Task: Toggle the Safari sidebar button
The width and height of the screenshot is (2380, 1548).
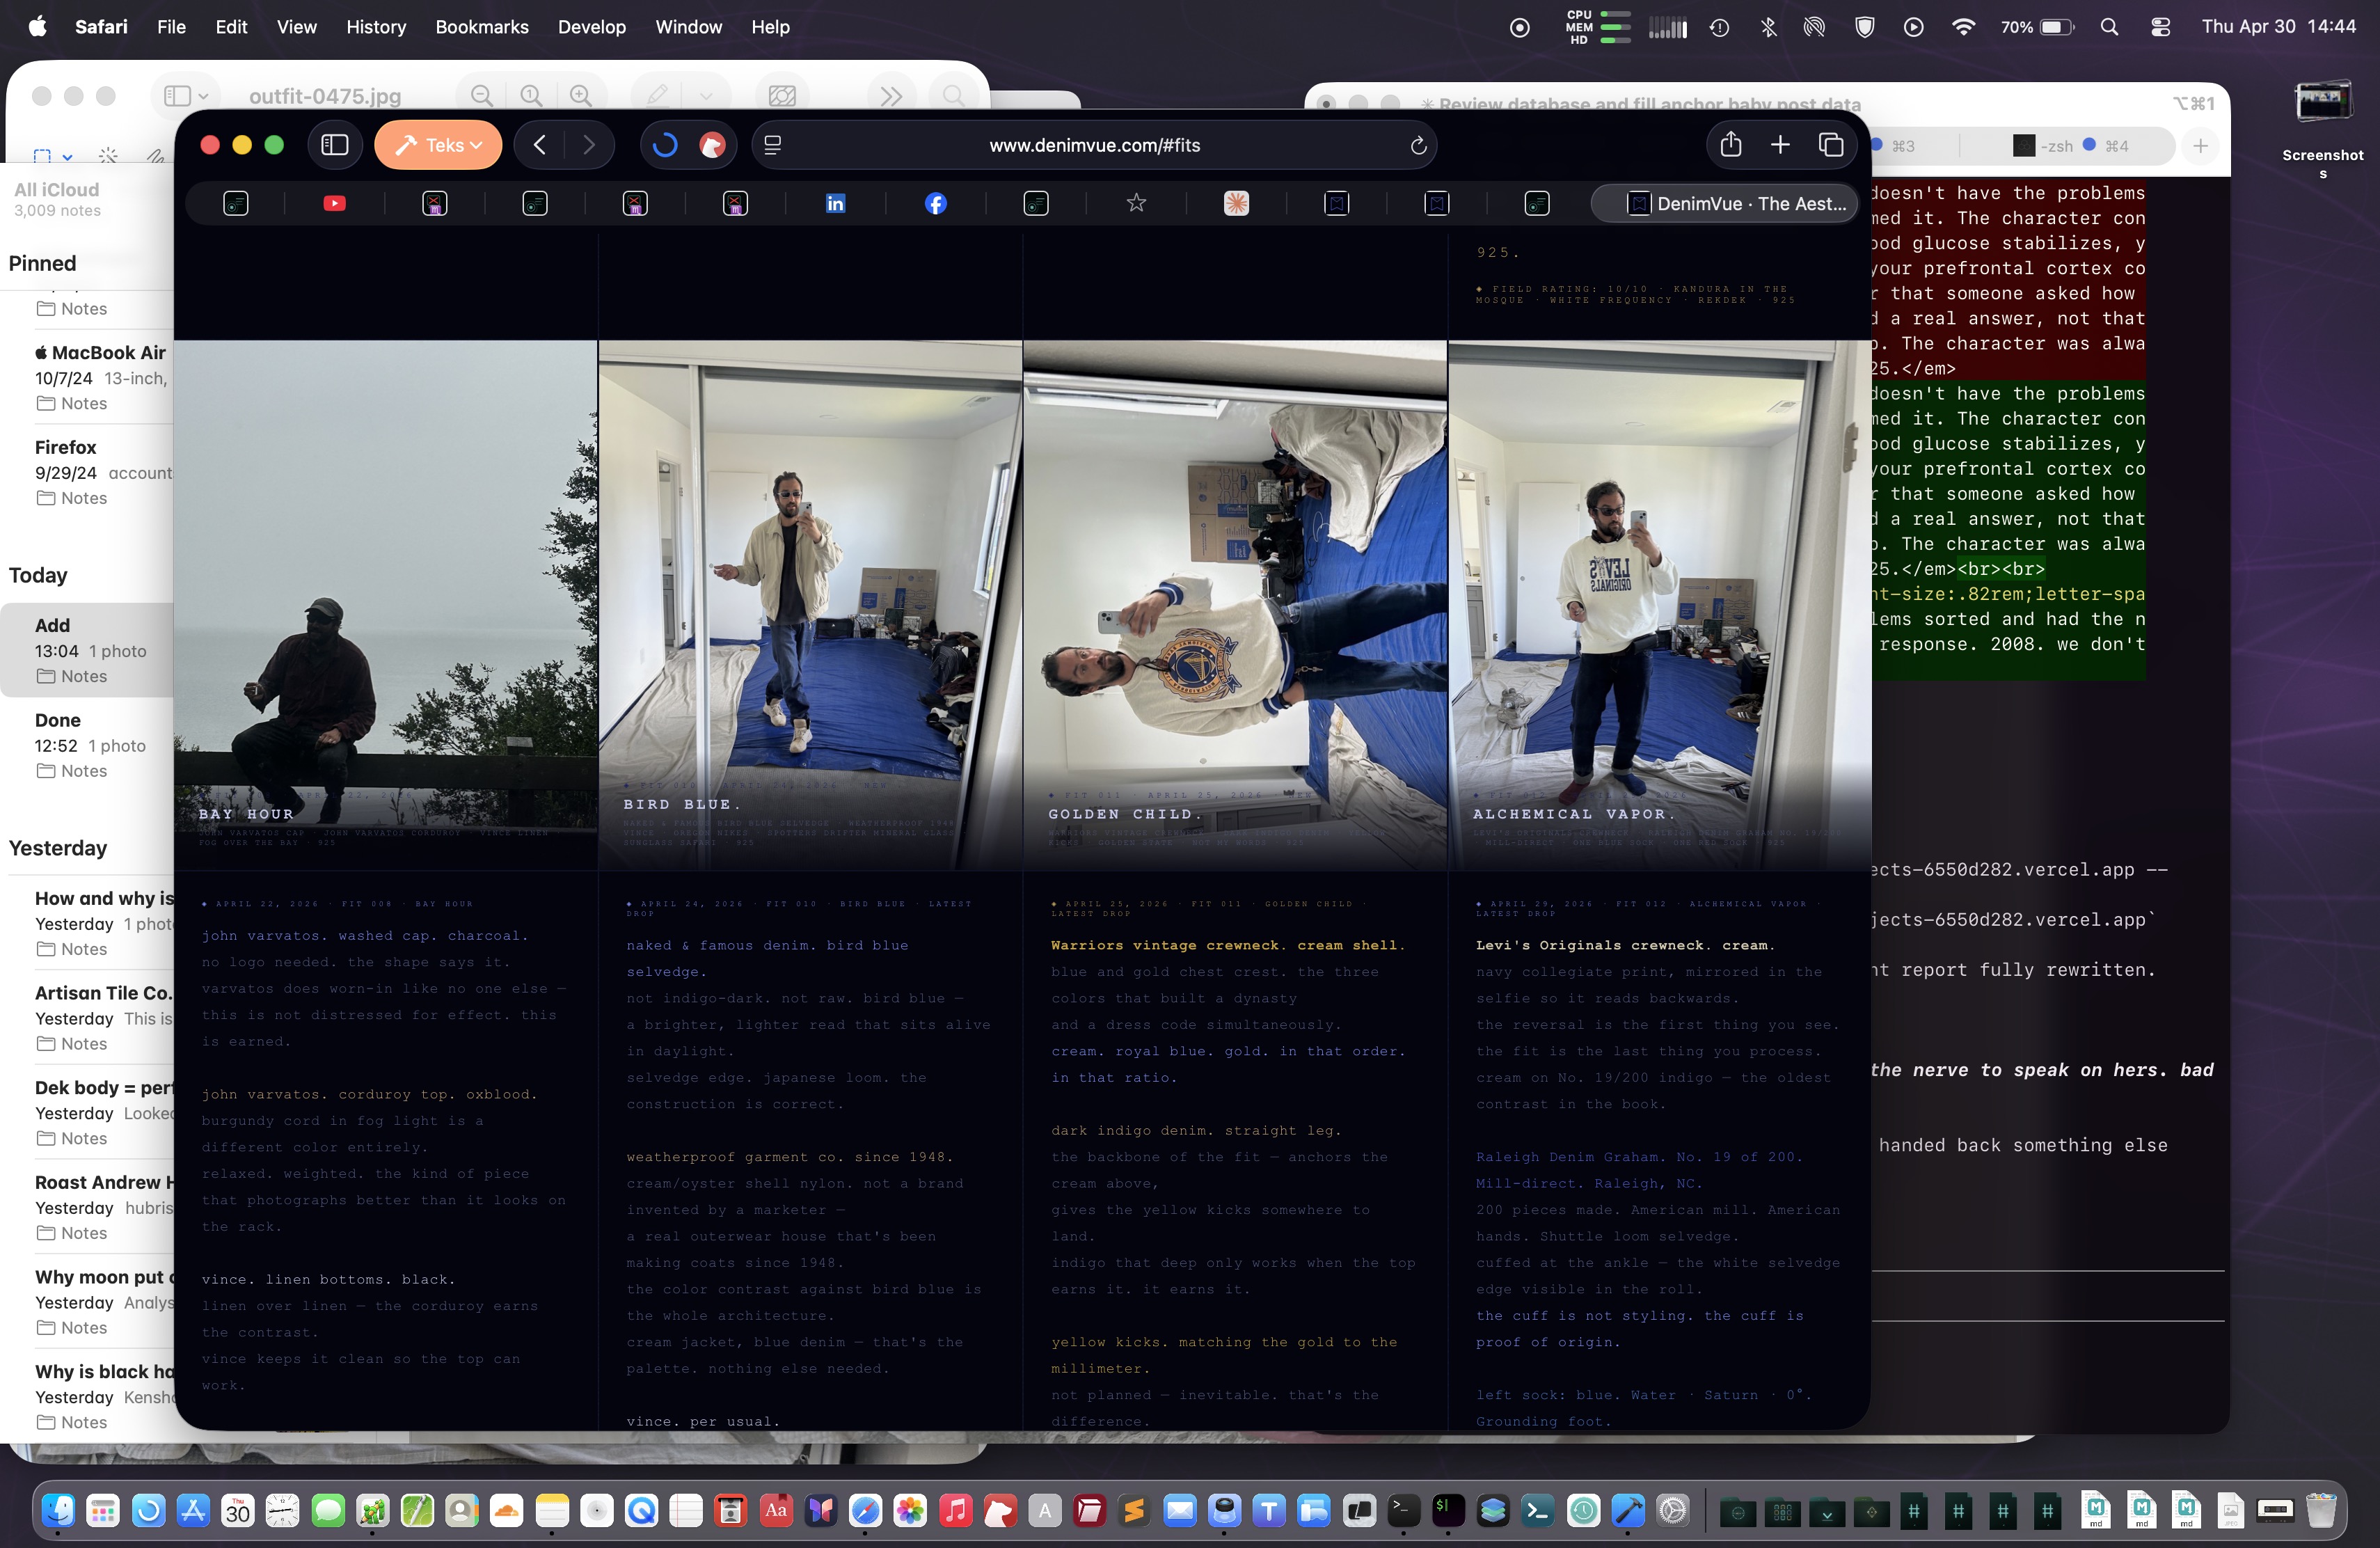Action: click(x=334, y=145)
